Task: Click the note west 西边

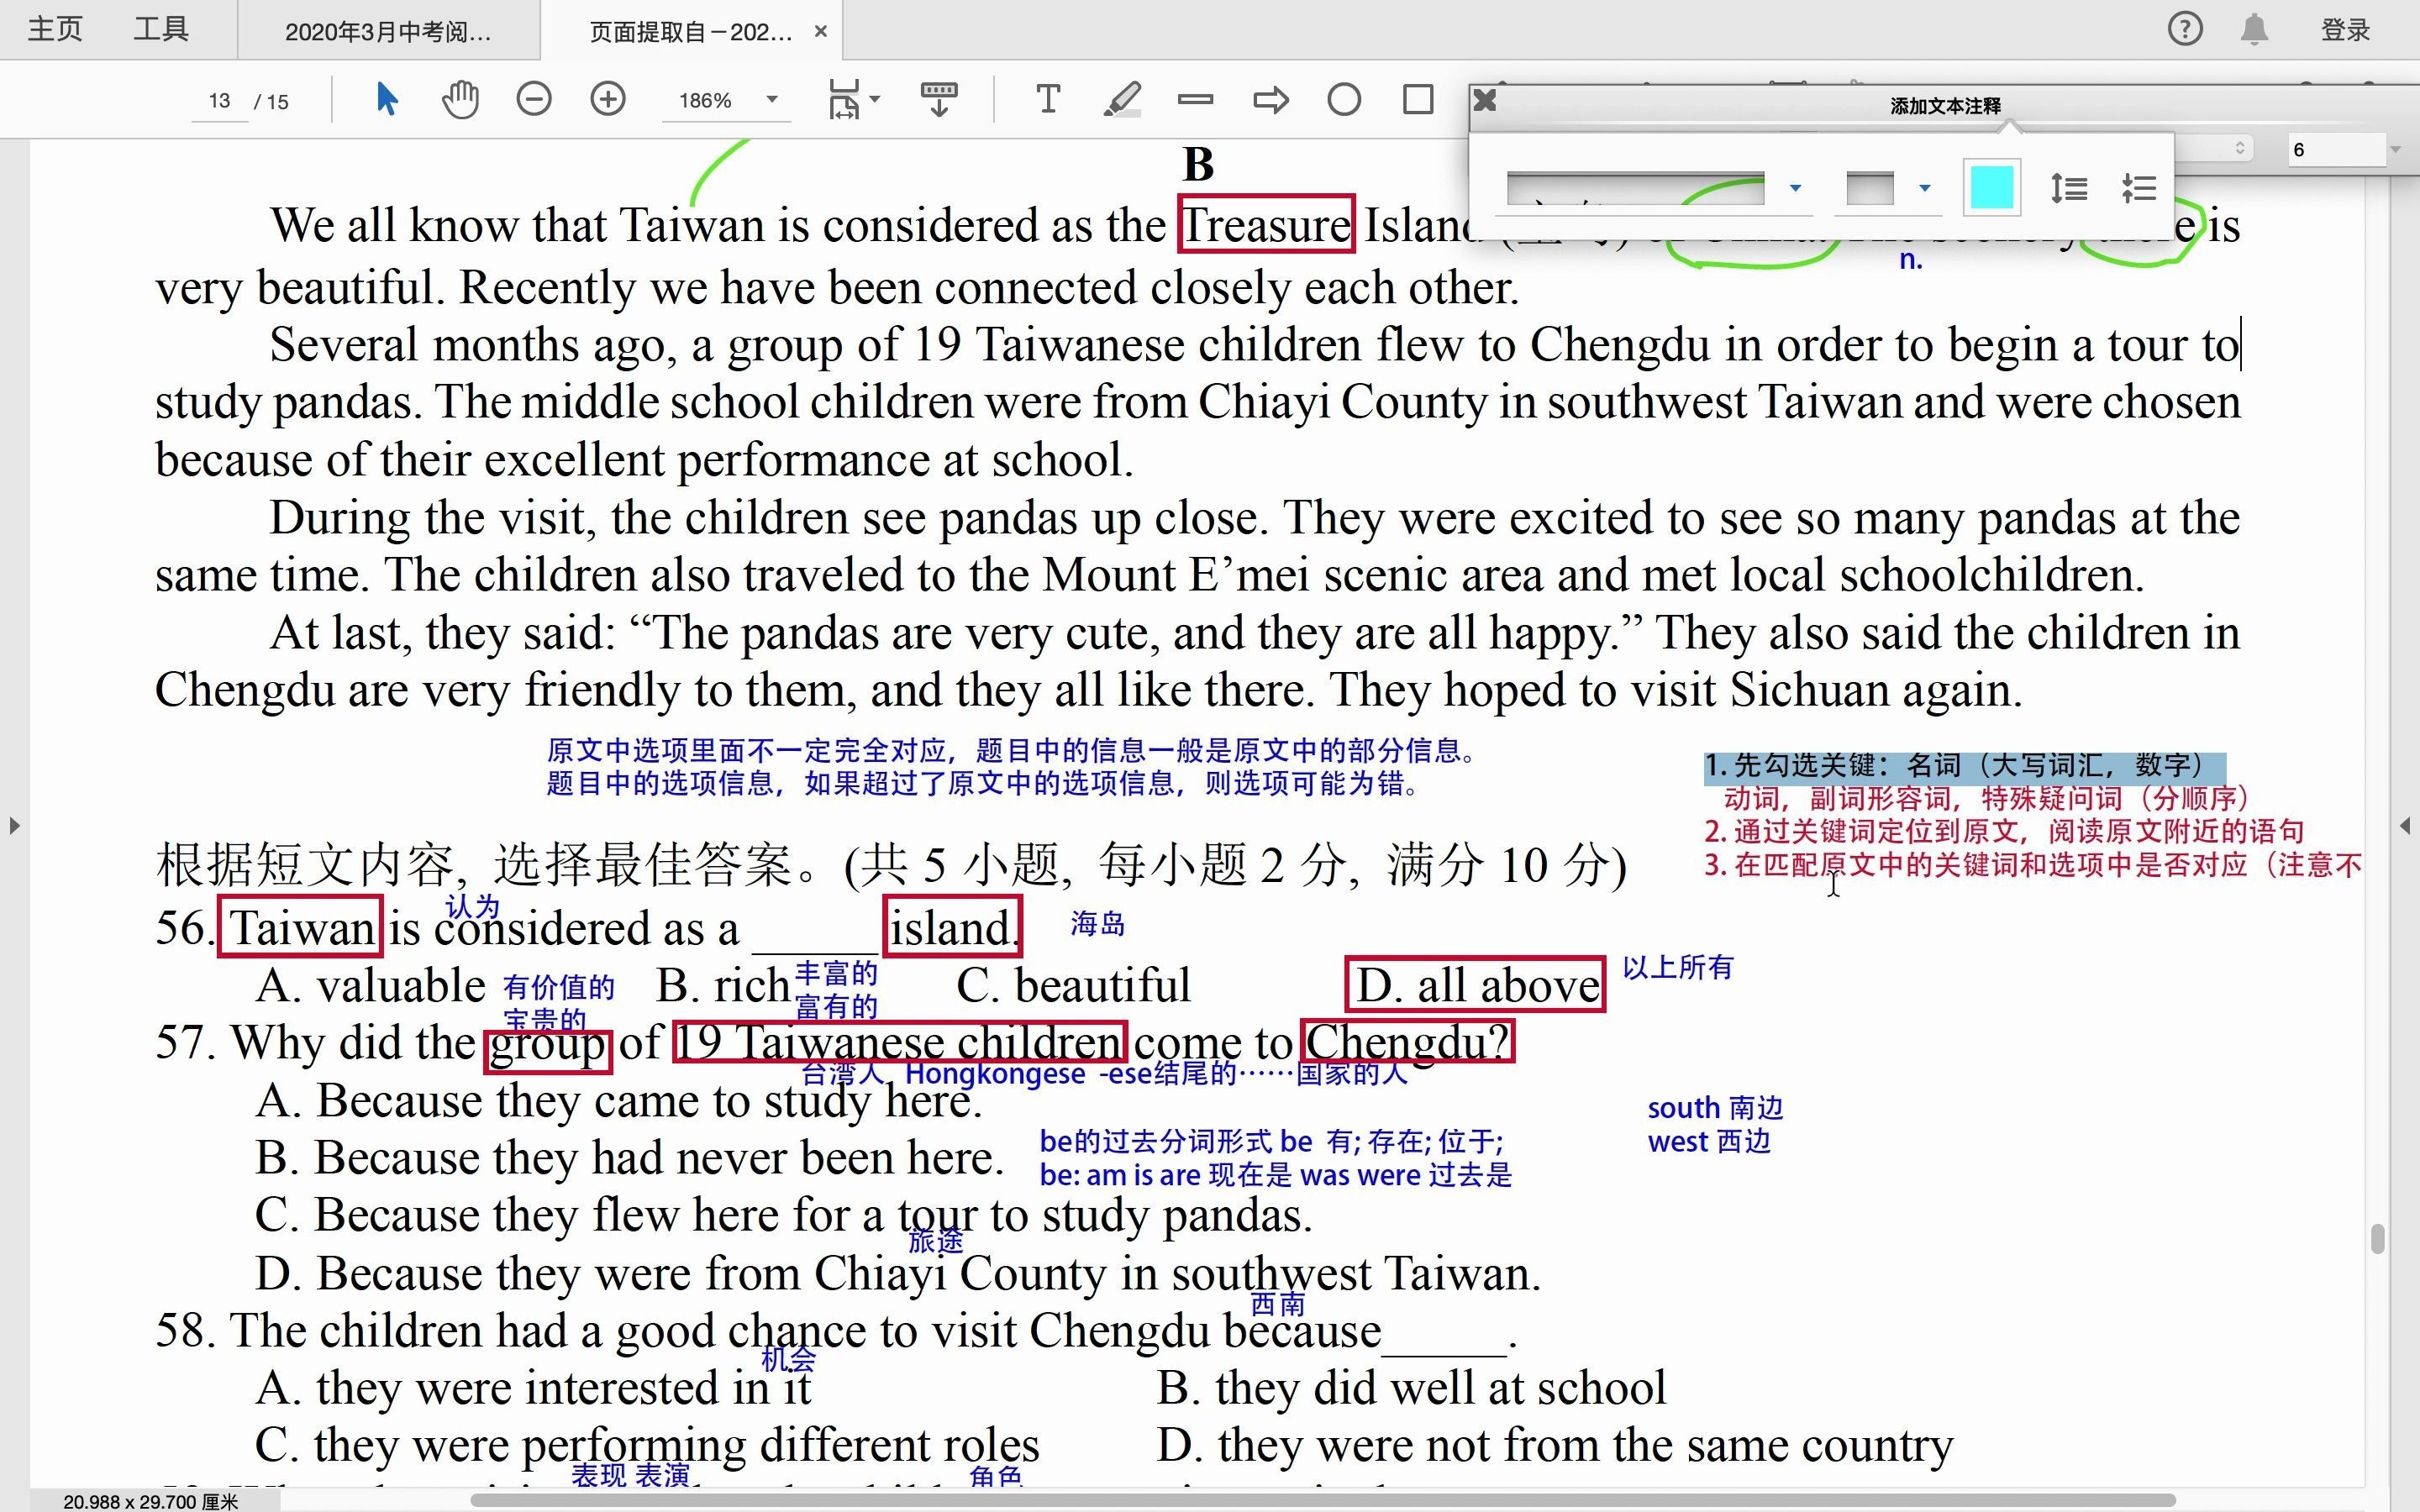Action: click(x=1709, y=1142)
